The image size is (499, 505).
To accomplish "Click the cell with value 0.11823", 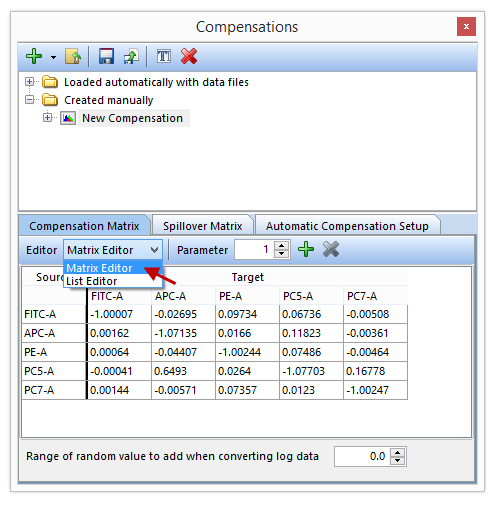I will 311,333.
